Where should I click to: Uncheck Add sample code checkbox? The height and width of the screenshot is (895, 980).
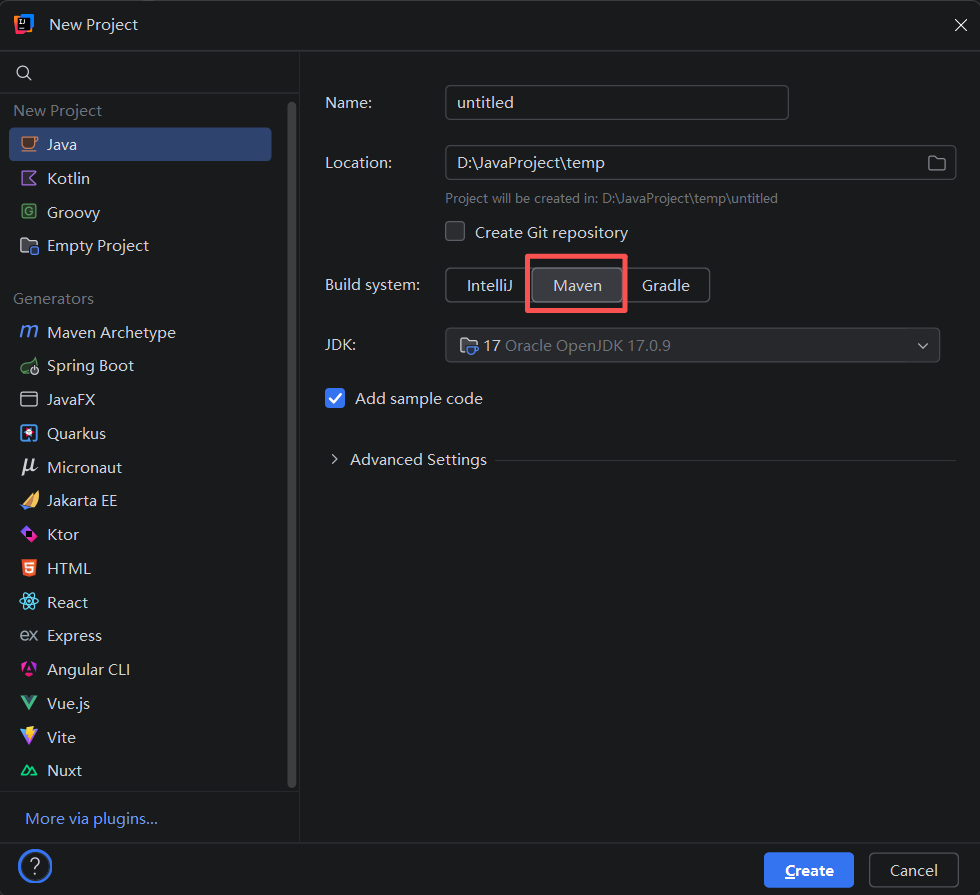(x=335, y=398)
